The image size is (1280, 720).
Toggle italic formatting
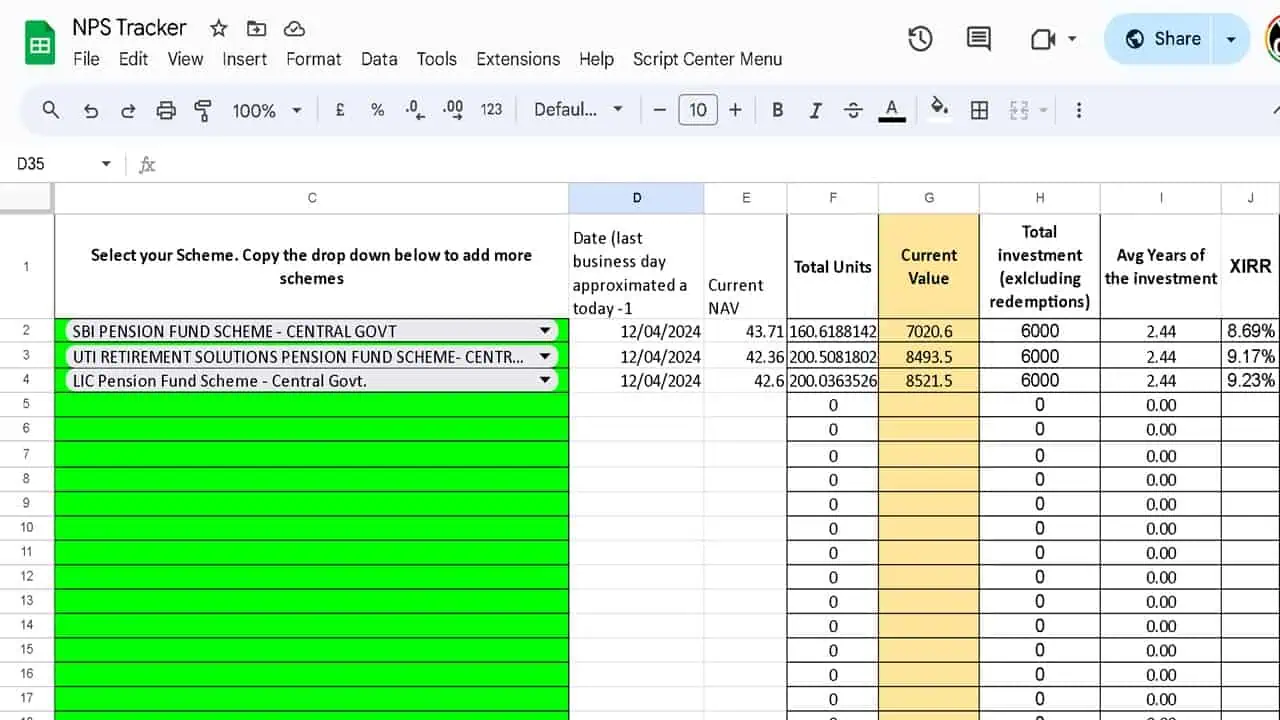[815, 110]
